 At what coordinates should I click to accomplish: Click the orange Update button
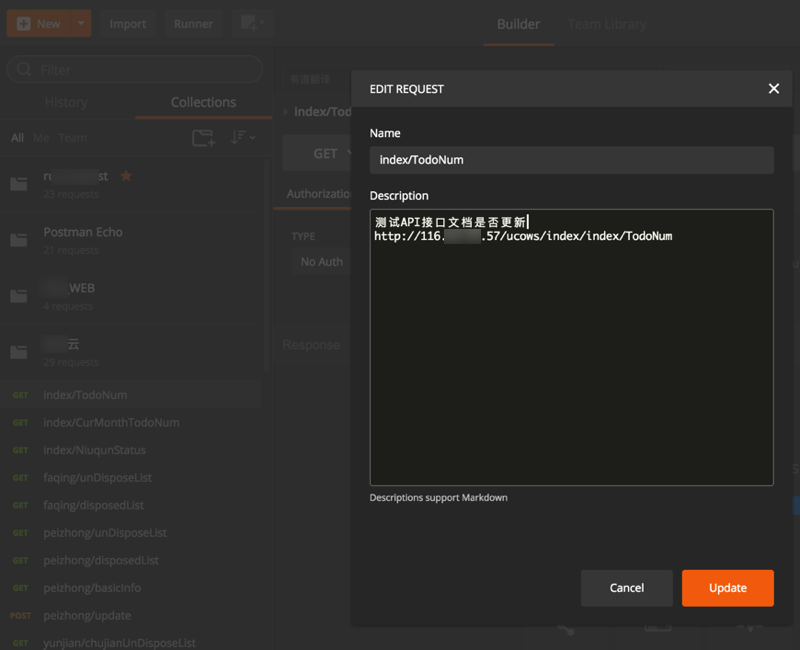(x=728, y=588)
